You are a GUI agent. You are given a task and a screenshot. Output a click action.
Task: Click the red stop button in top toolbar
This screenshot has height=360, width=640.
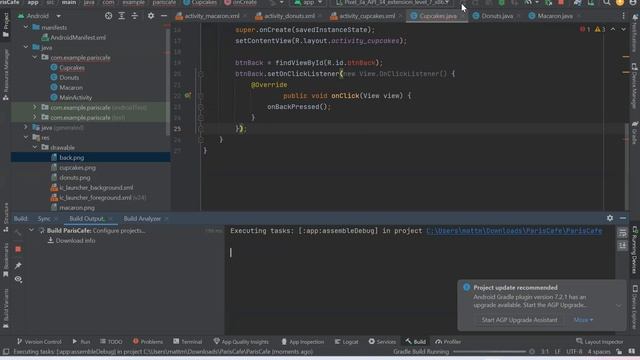(561, 3)
